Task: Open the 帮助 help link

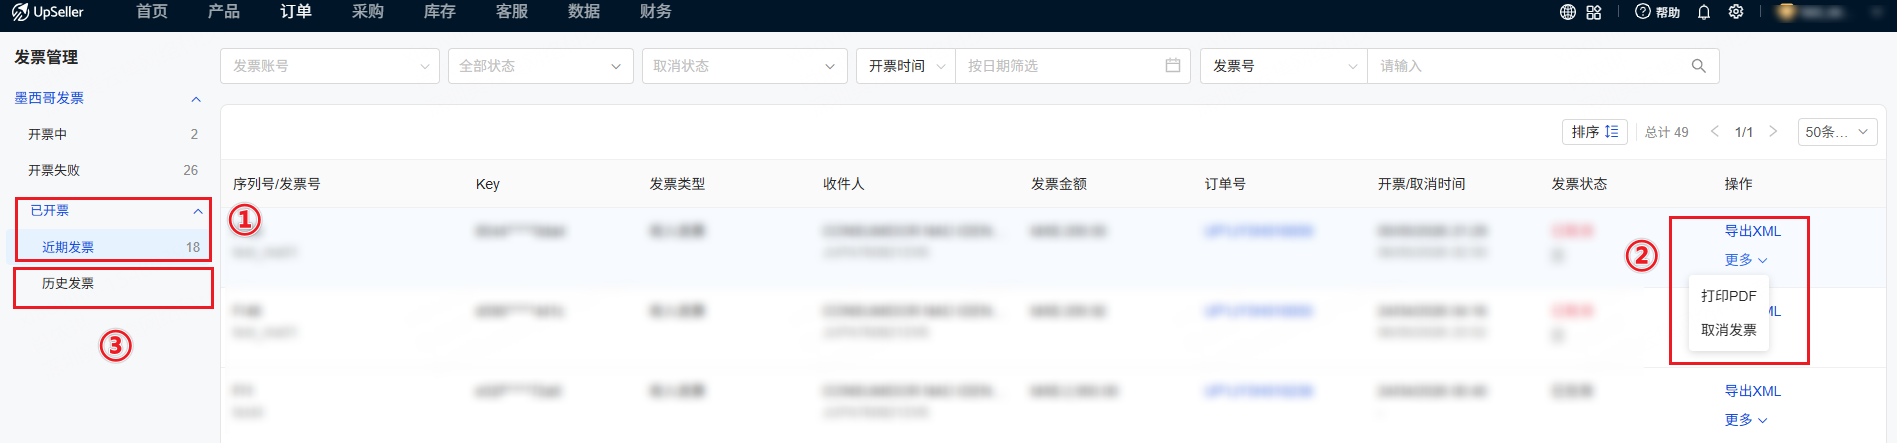Action: point(1657,12)
